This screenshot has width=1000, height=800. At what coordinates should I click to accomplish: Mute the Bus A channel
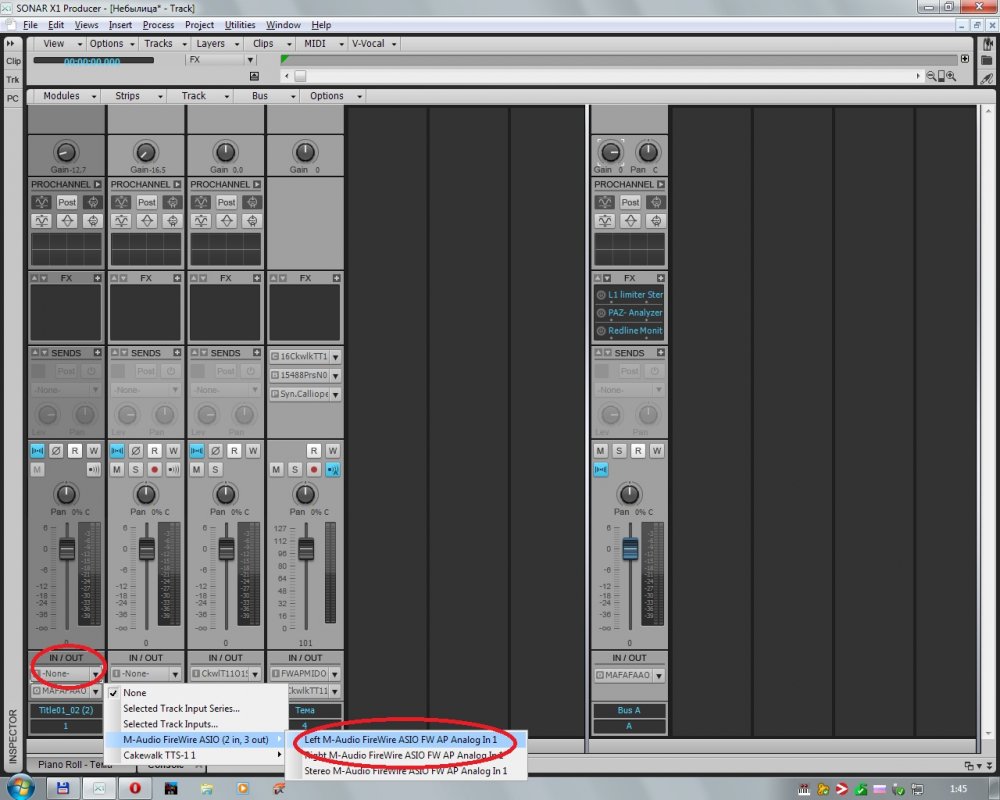pyautogui.click(x=601, y=451)
